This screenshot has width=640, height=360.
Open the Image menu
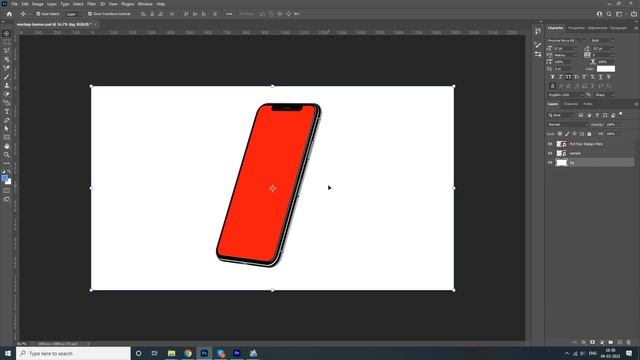click(x=38, y=4)
